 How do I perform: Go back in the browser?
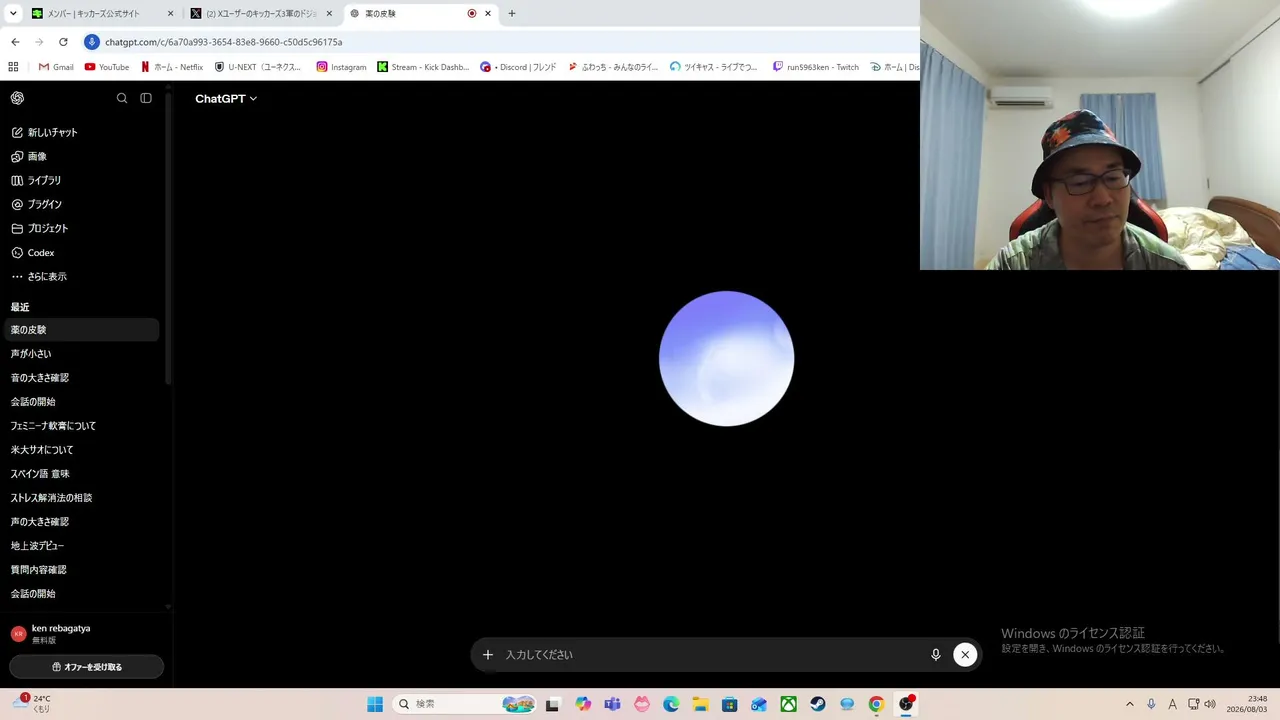(x=15, y=42)
